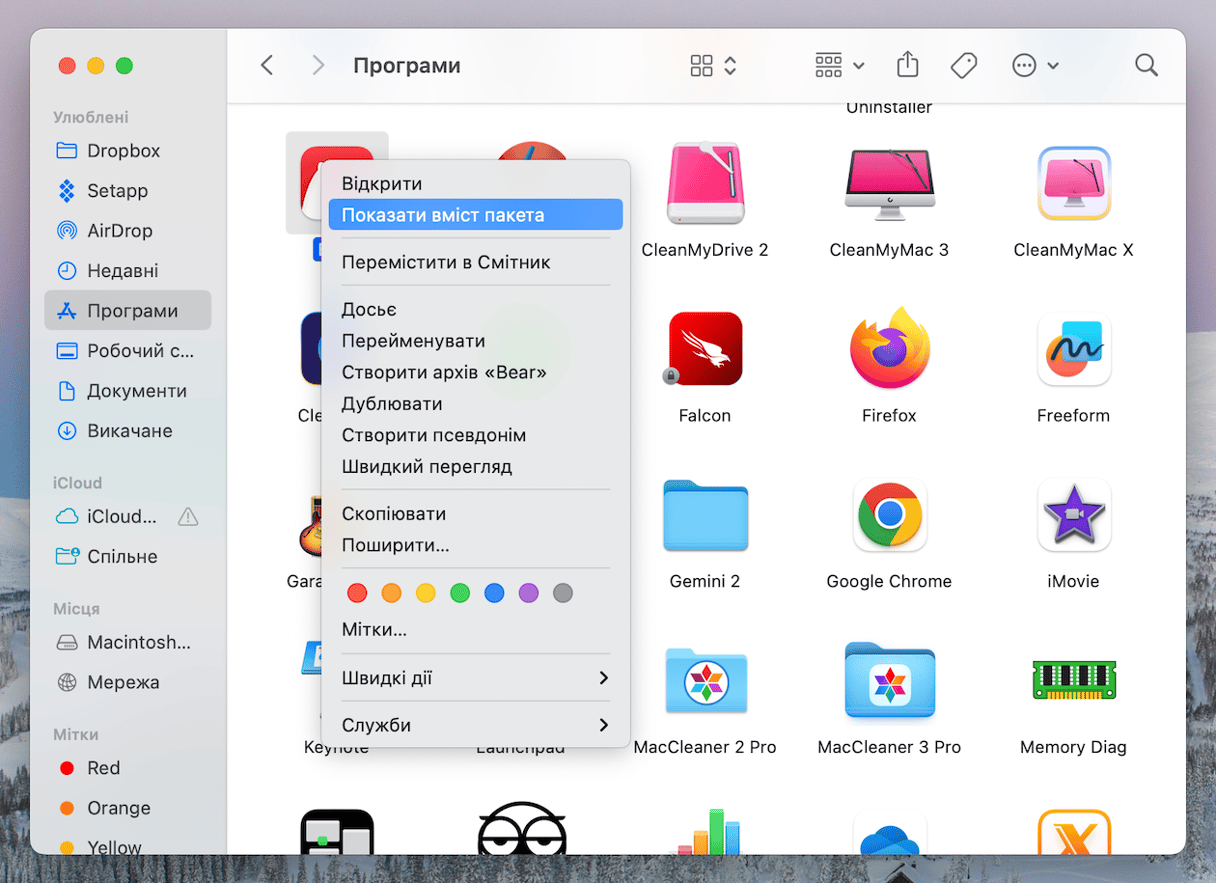Select the MacCleaner 3 Pro folder
Screen dimensions: 1216x883
pos(889,681)
